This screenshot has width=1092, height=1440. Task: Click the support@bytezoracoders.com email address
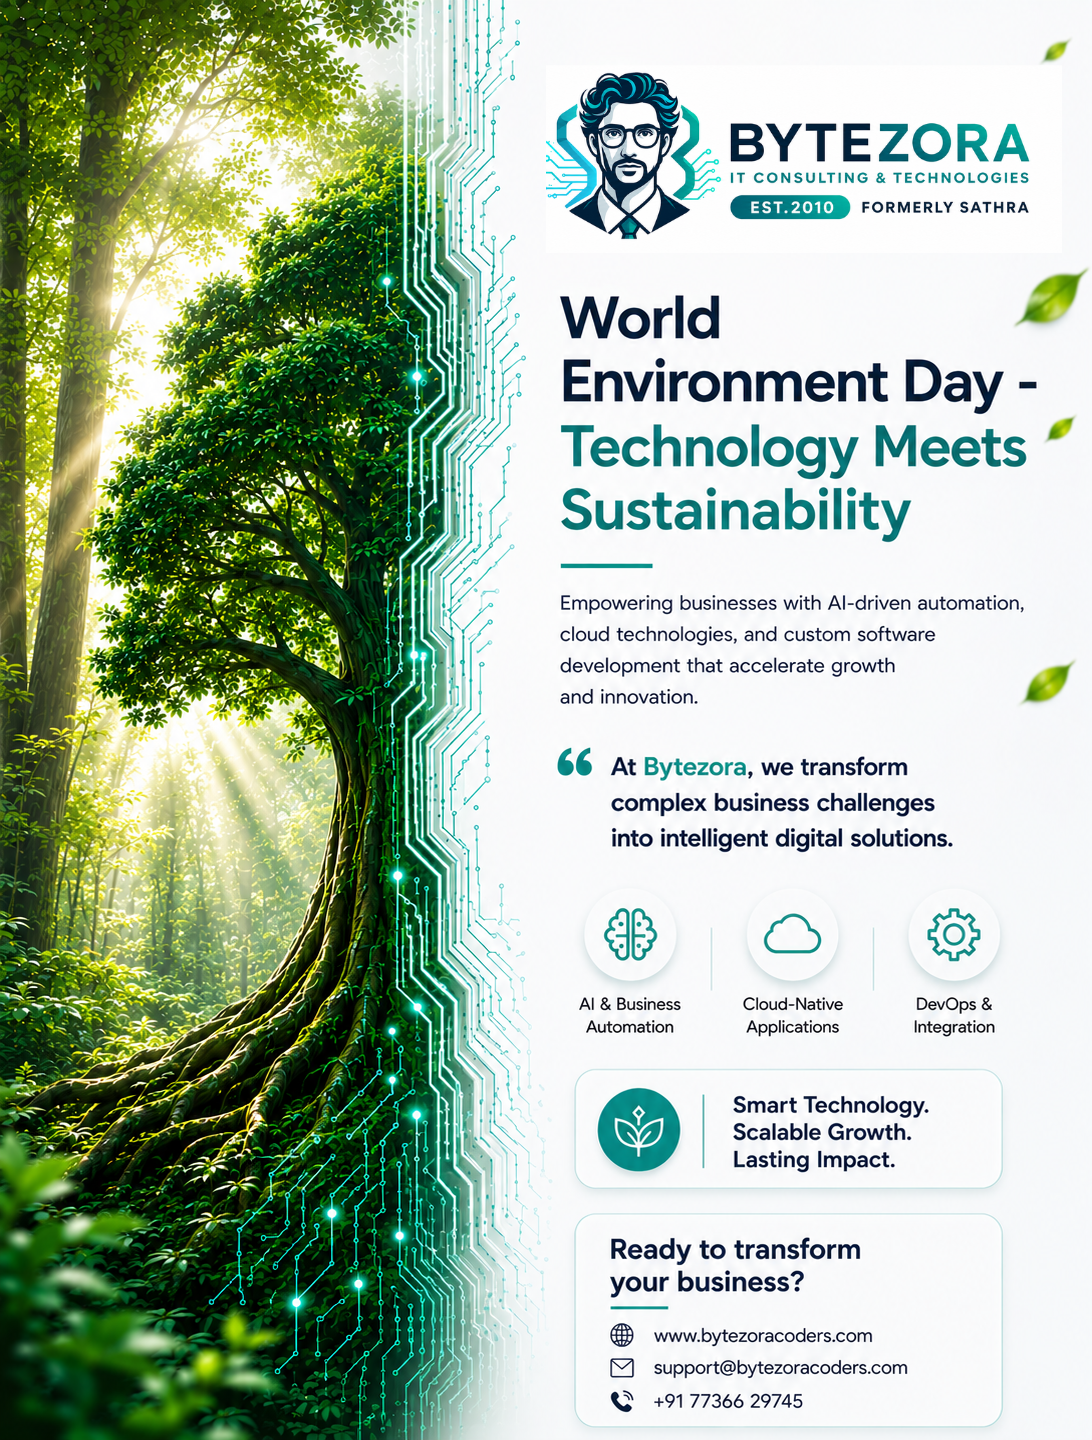[780, 1368]
